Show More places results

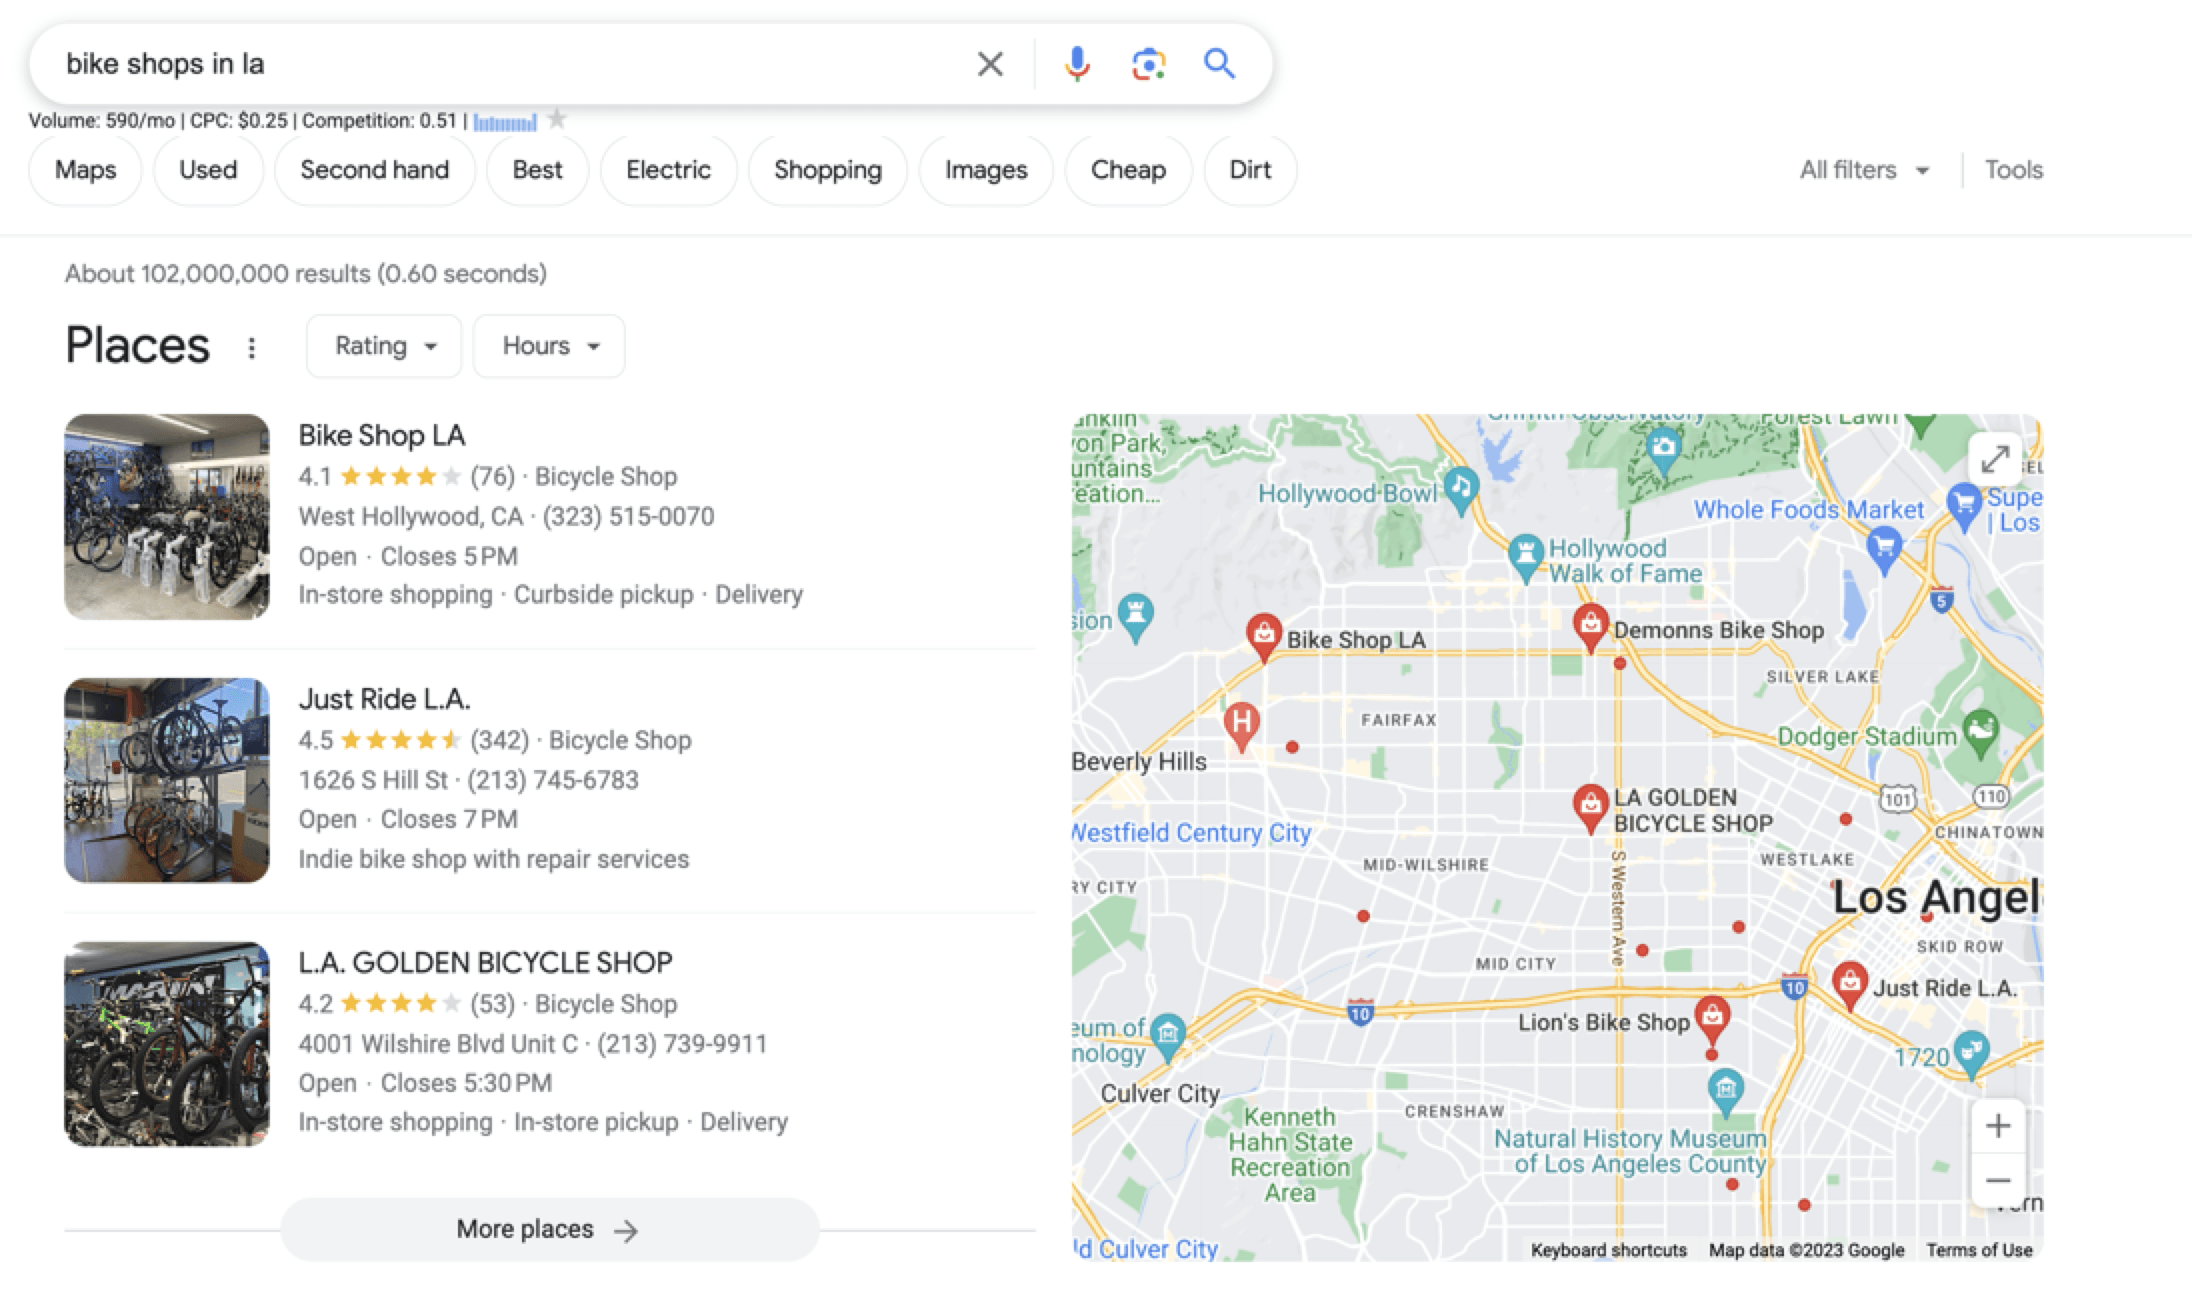point(549,1229)
